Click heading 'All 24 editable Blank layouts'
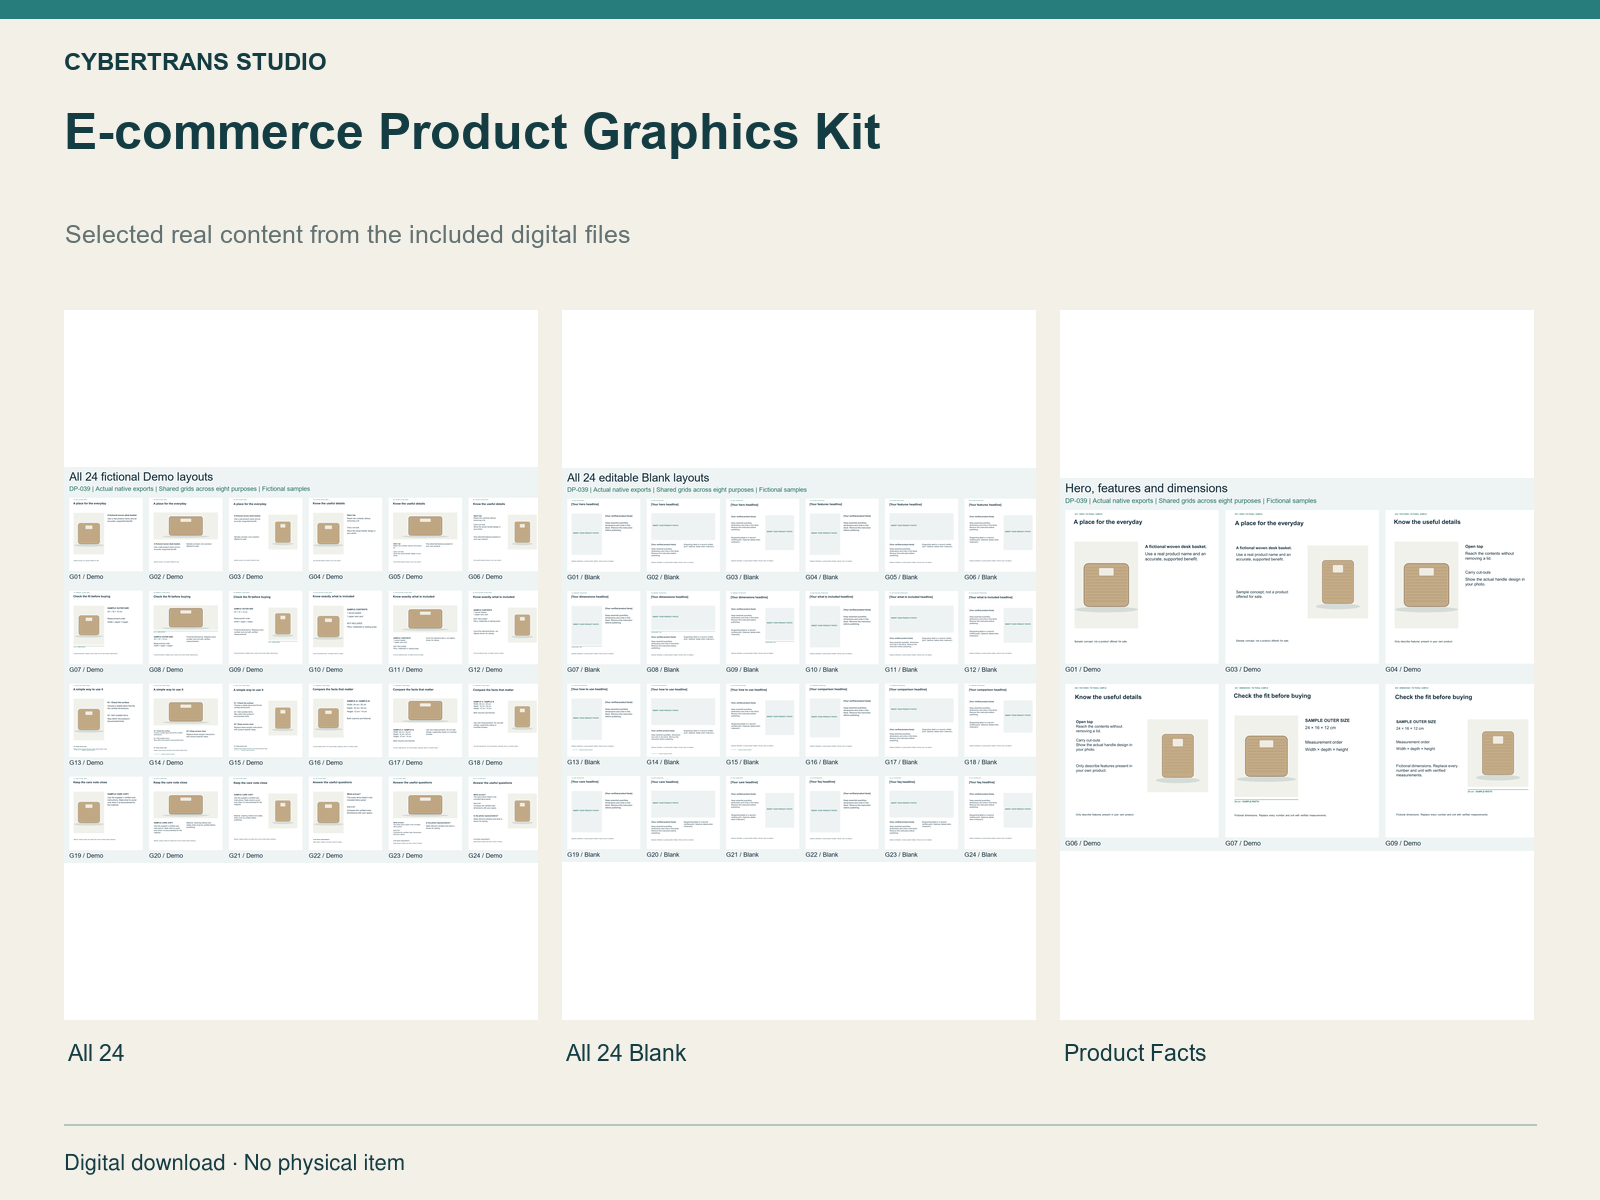This screenshot has width=1600, height=1200. point(638,478)
